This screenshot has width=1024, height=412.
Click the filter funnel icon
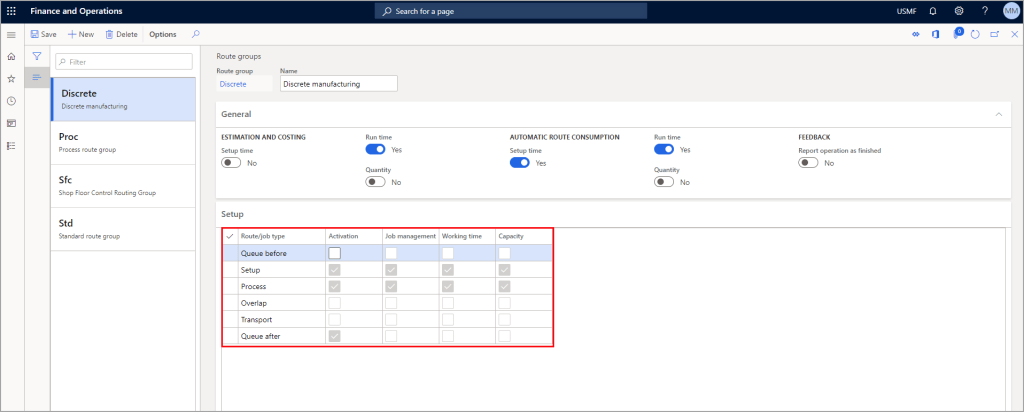tap(37, 57)
